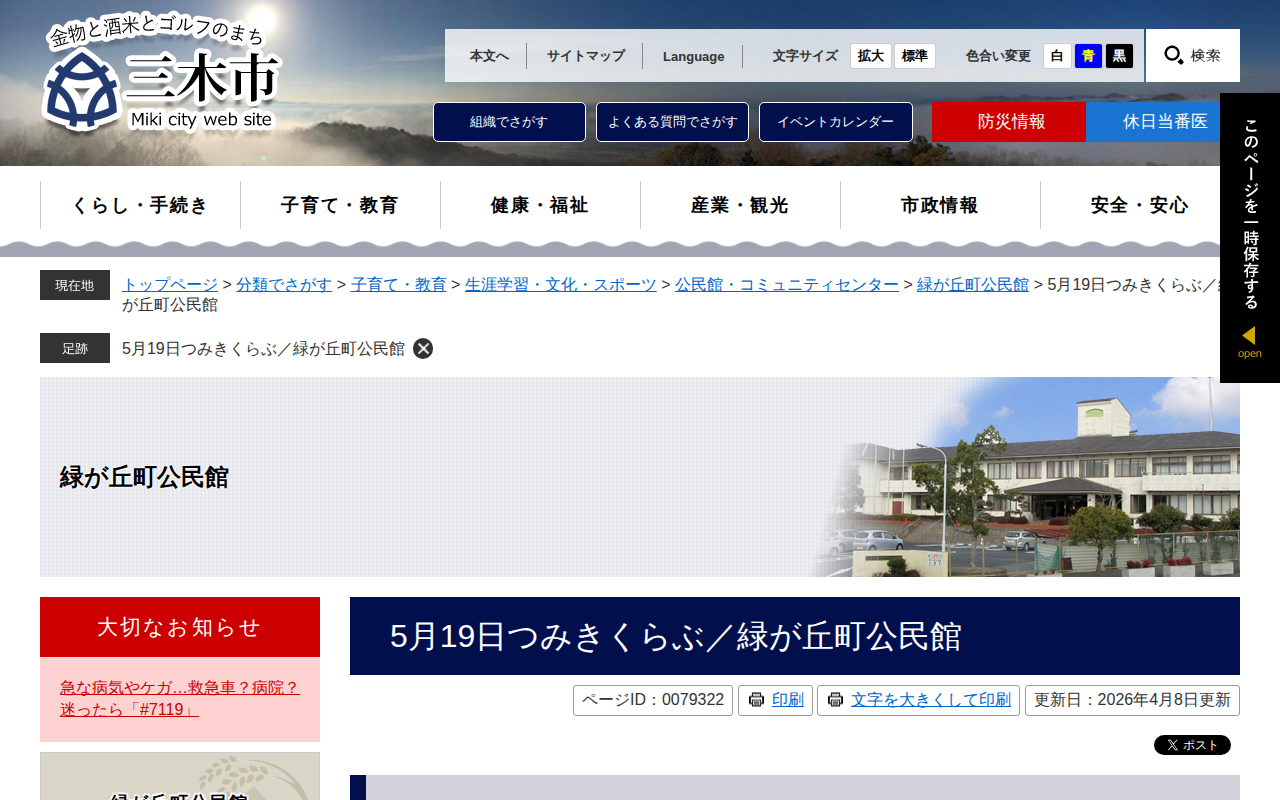Click よくある質問でさがす button
Screen dimensions: 1280x800
(672, 122)
